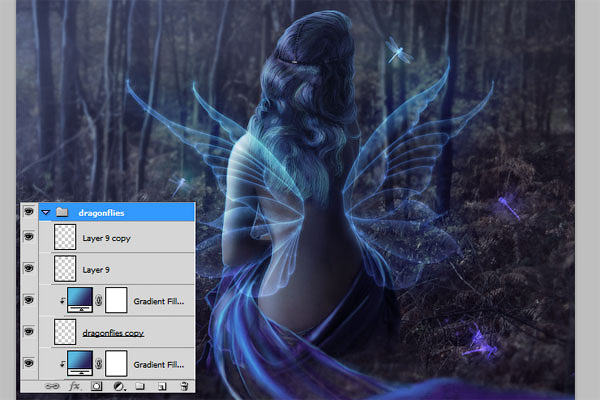Open the fx layer style menu
Viewport: 600px width, 400px height.
74,386
